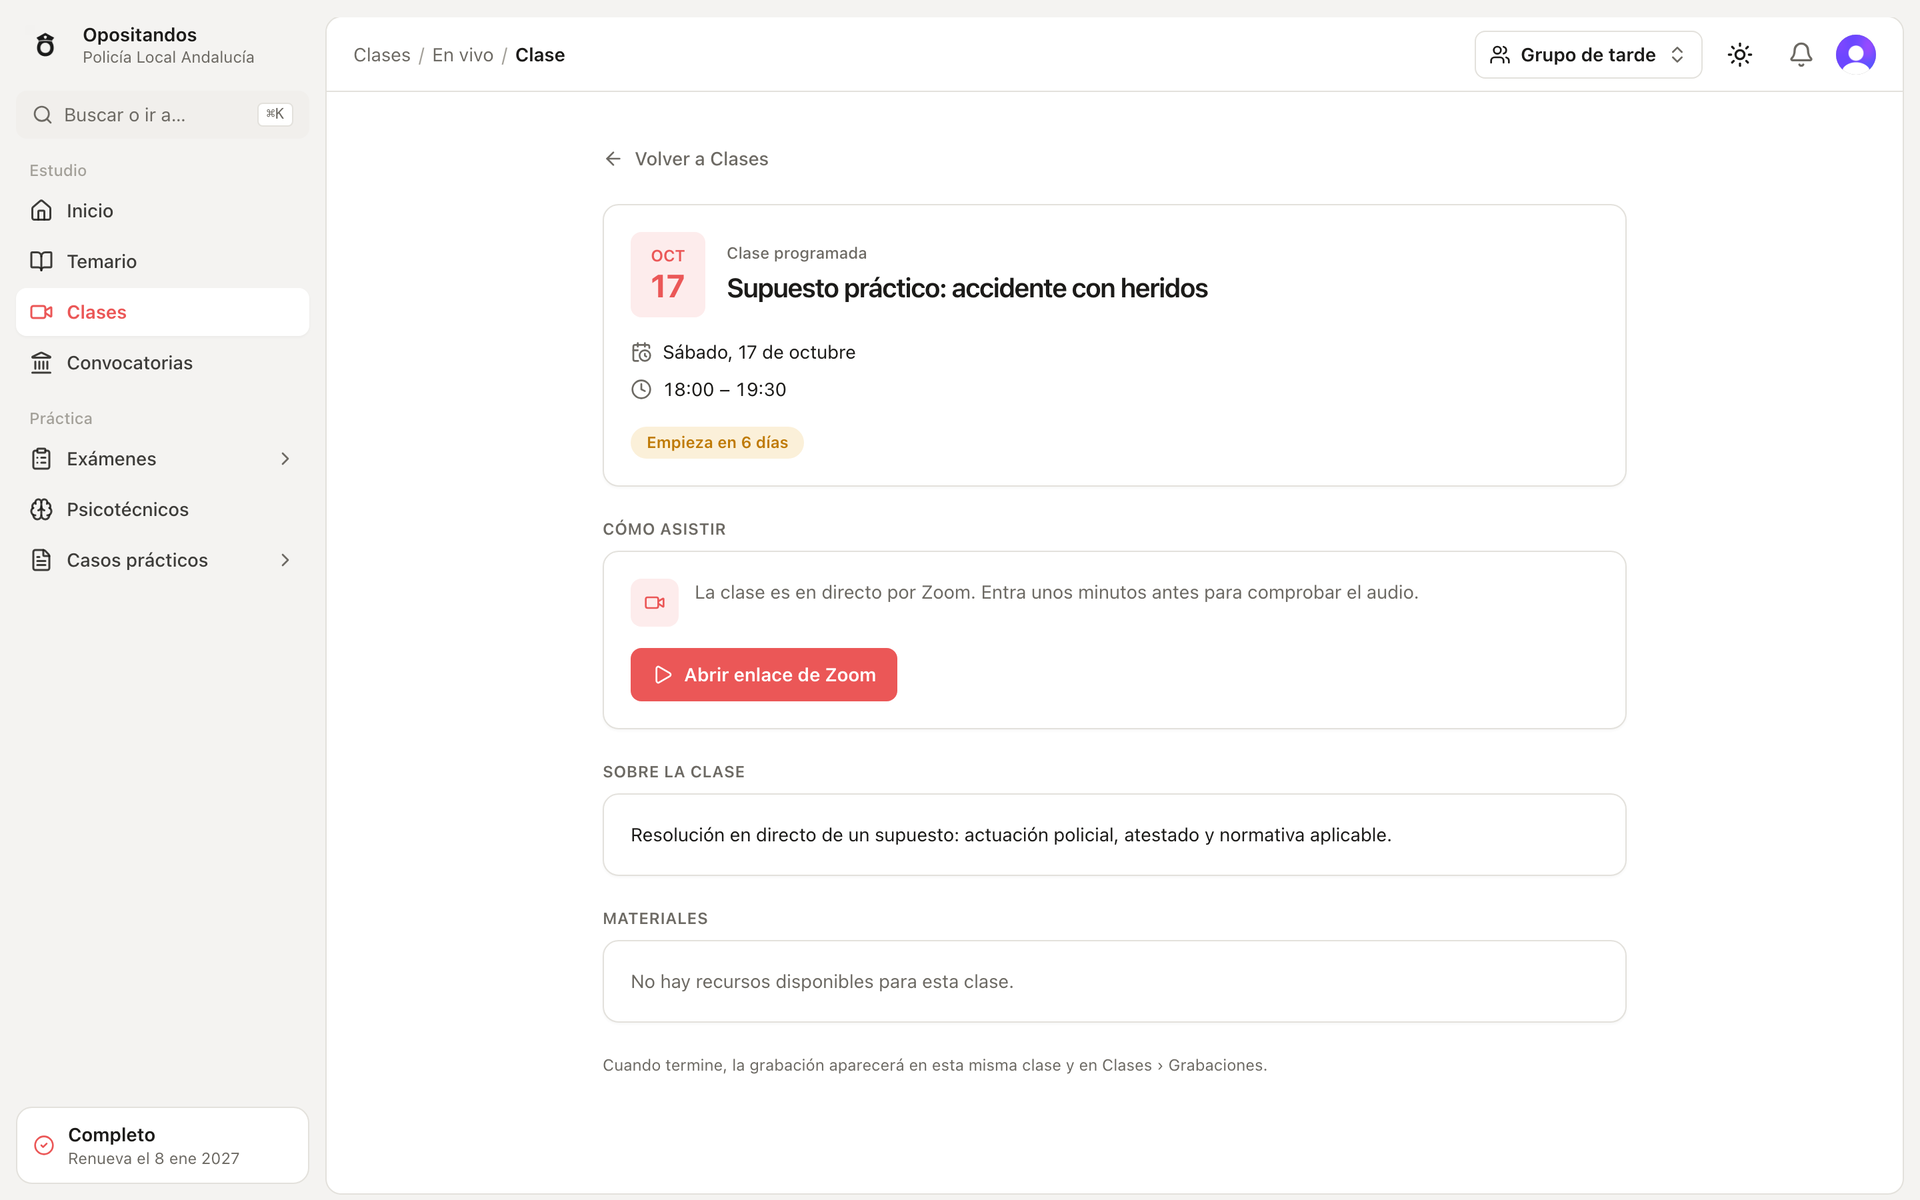The height and width of the screenshot is (1200, 1920).
Task: Click the ⌘K shortcut badge
Action: pyautogui.click(x=275, y=114)
